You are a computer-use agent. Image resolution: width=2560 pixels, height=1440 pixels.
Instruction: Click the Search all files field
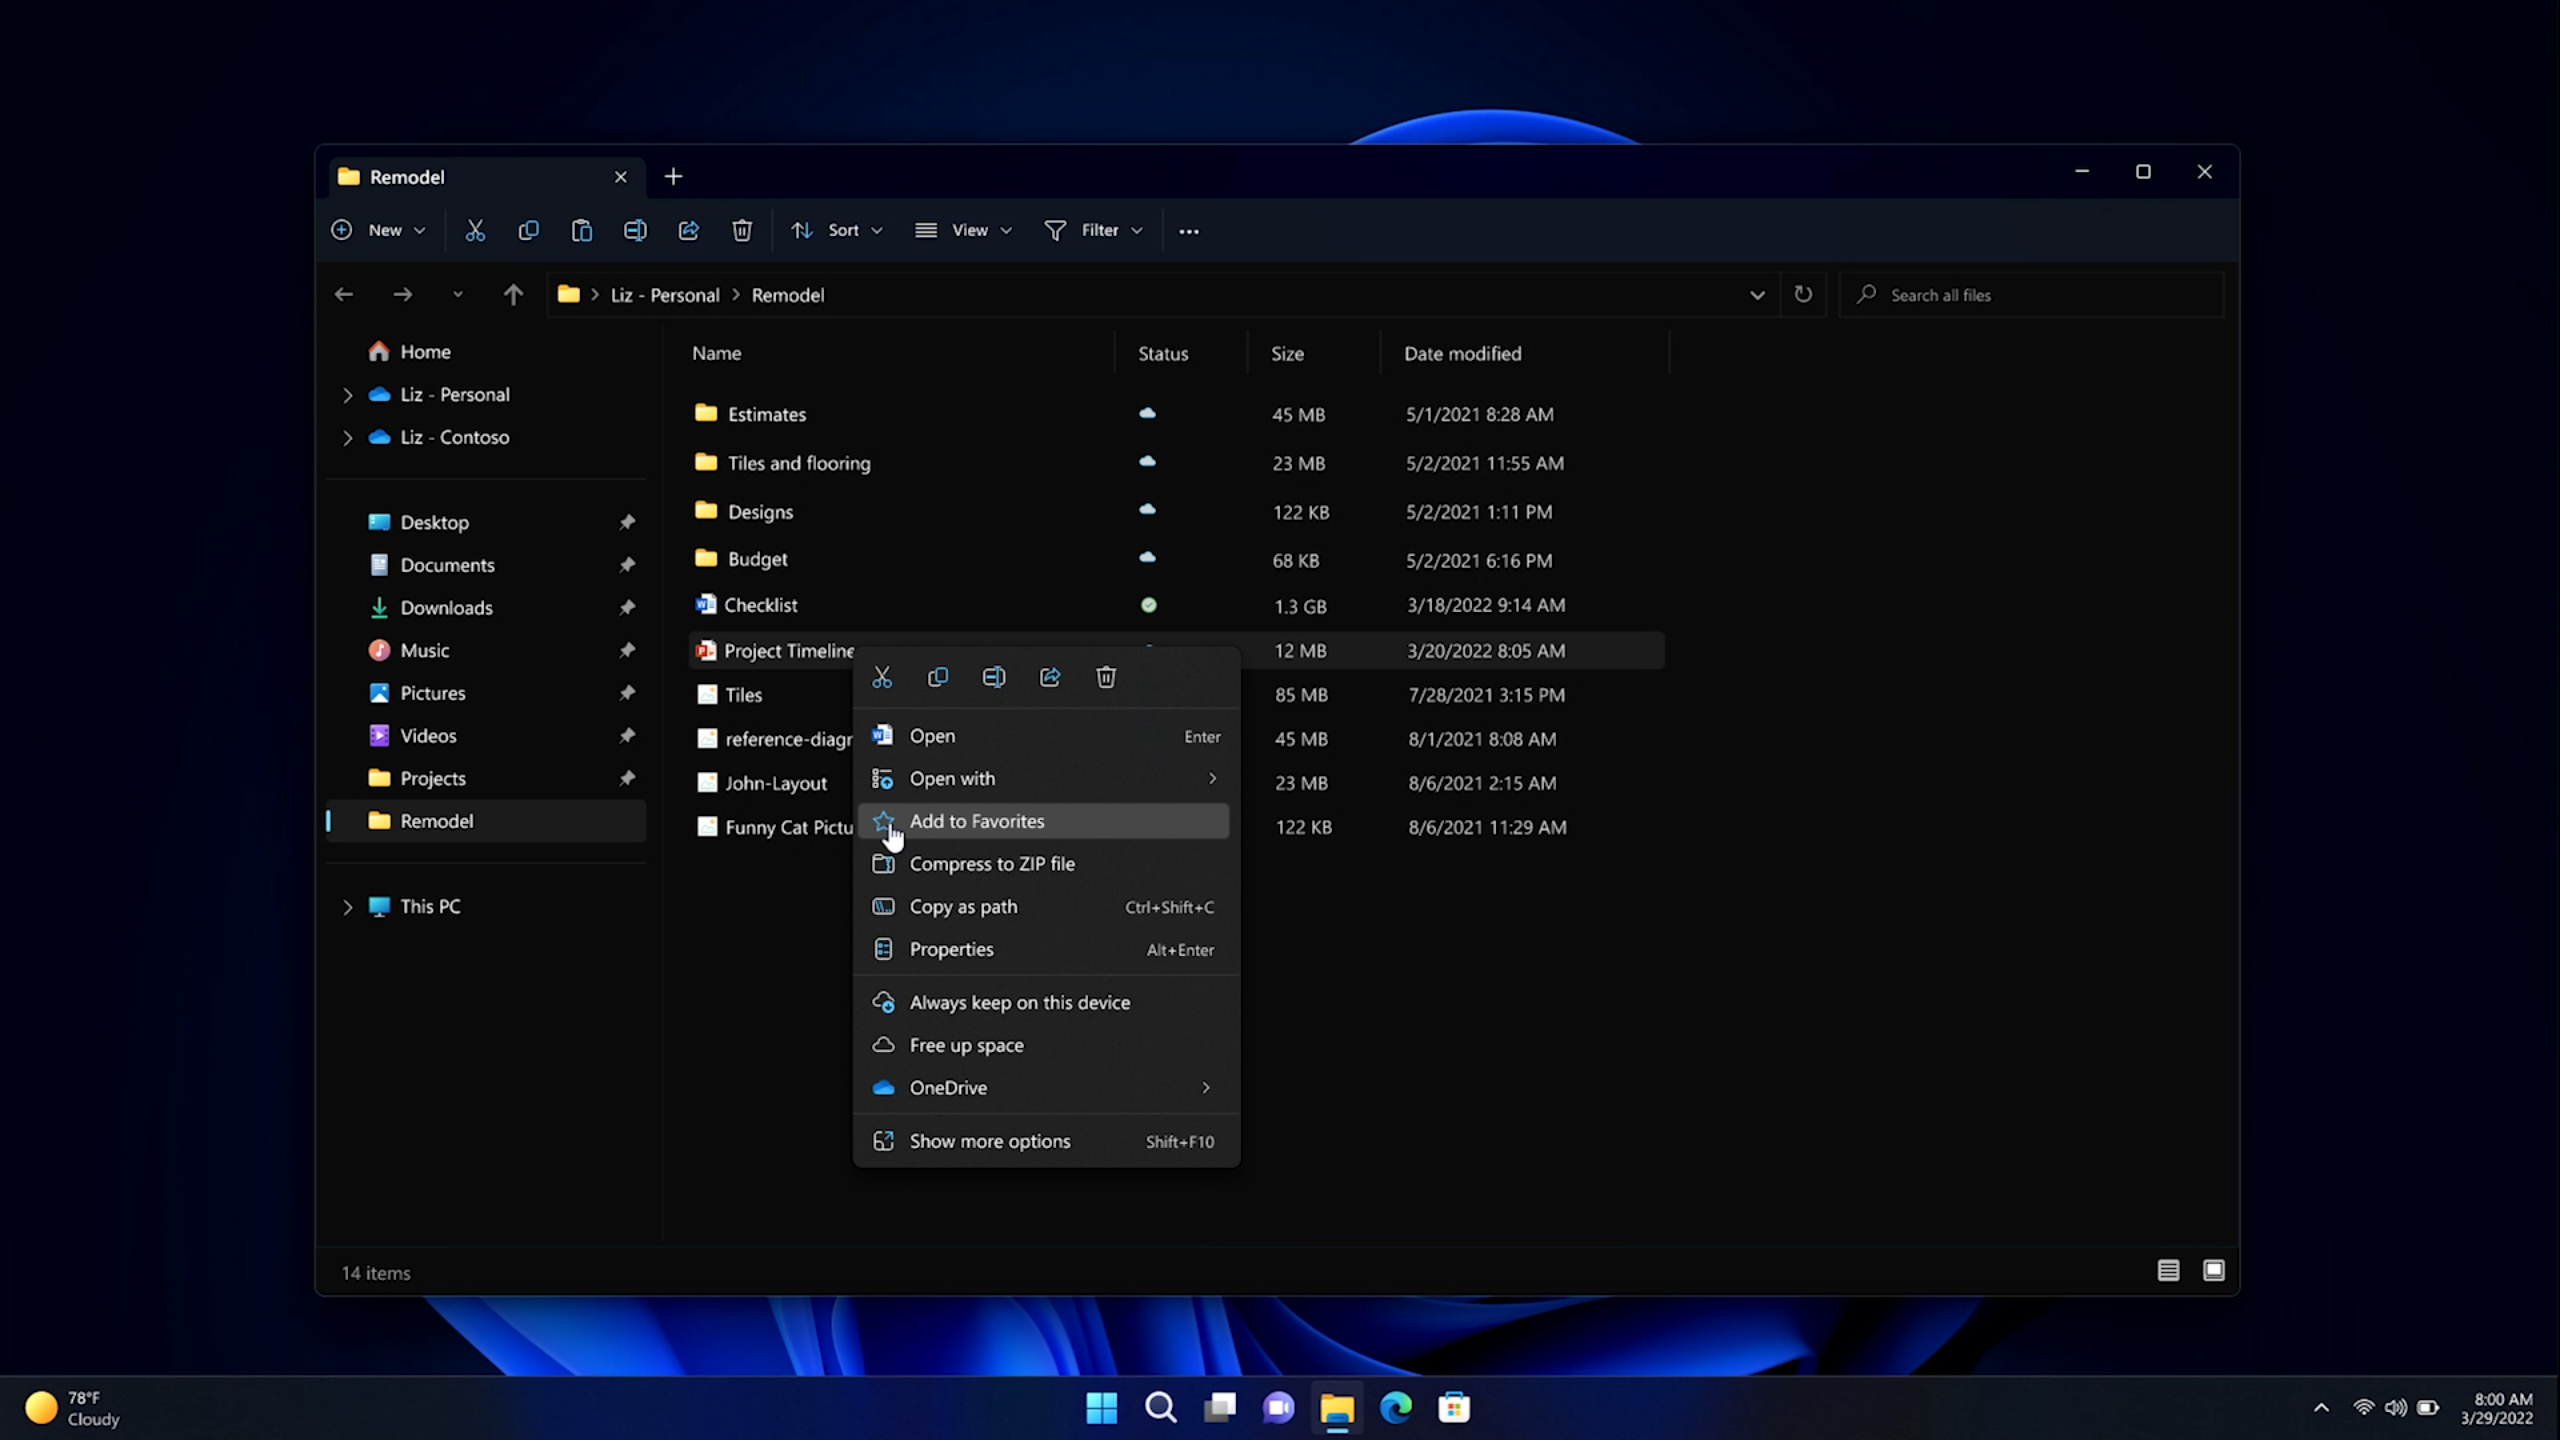point(2030,294)
